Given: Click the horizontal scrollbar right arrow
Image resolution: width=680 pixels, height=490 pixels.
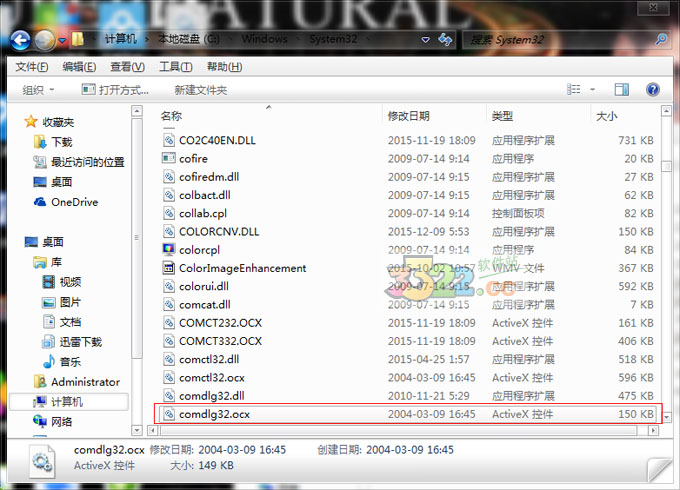Looking at the screenshot, I should pos(654,431).
